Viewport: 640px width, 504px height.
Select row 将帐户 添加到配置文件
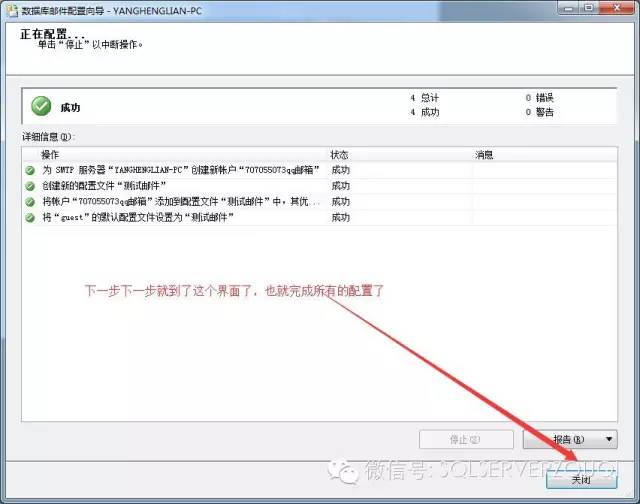point(320,202)
